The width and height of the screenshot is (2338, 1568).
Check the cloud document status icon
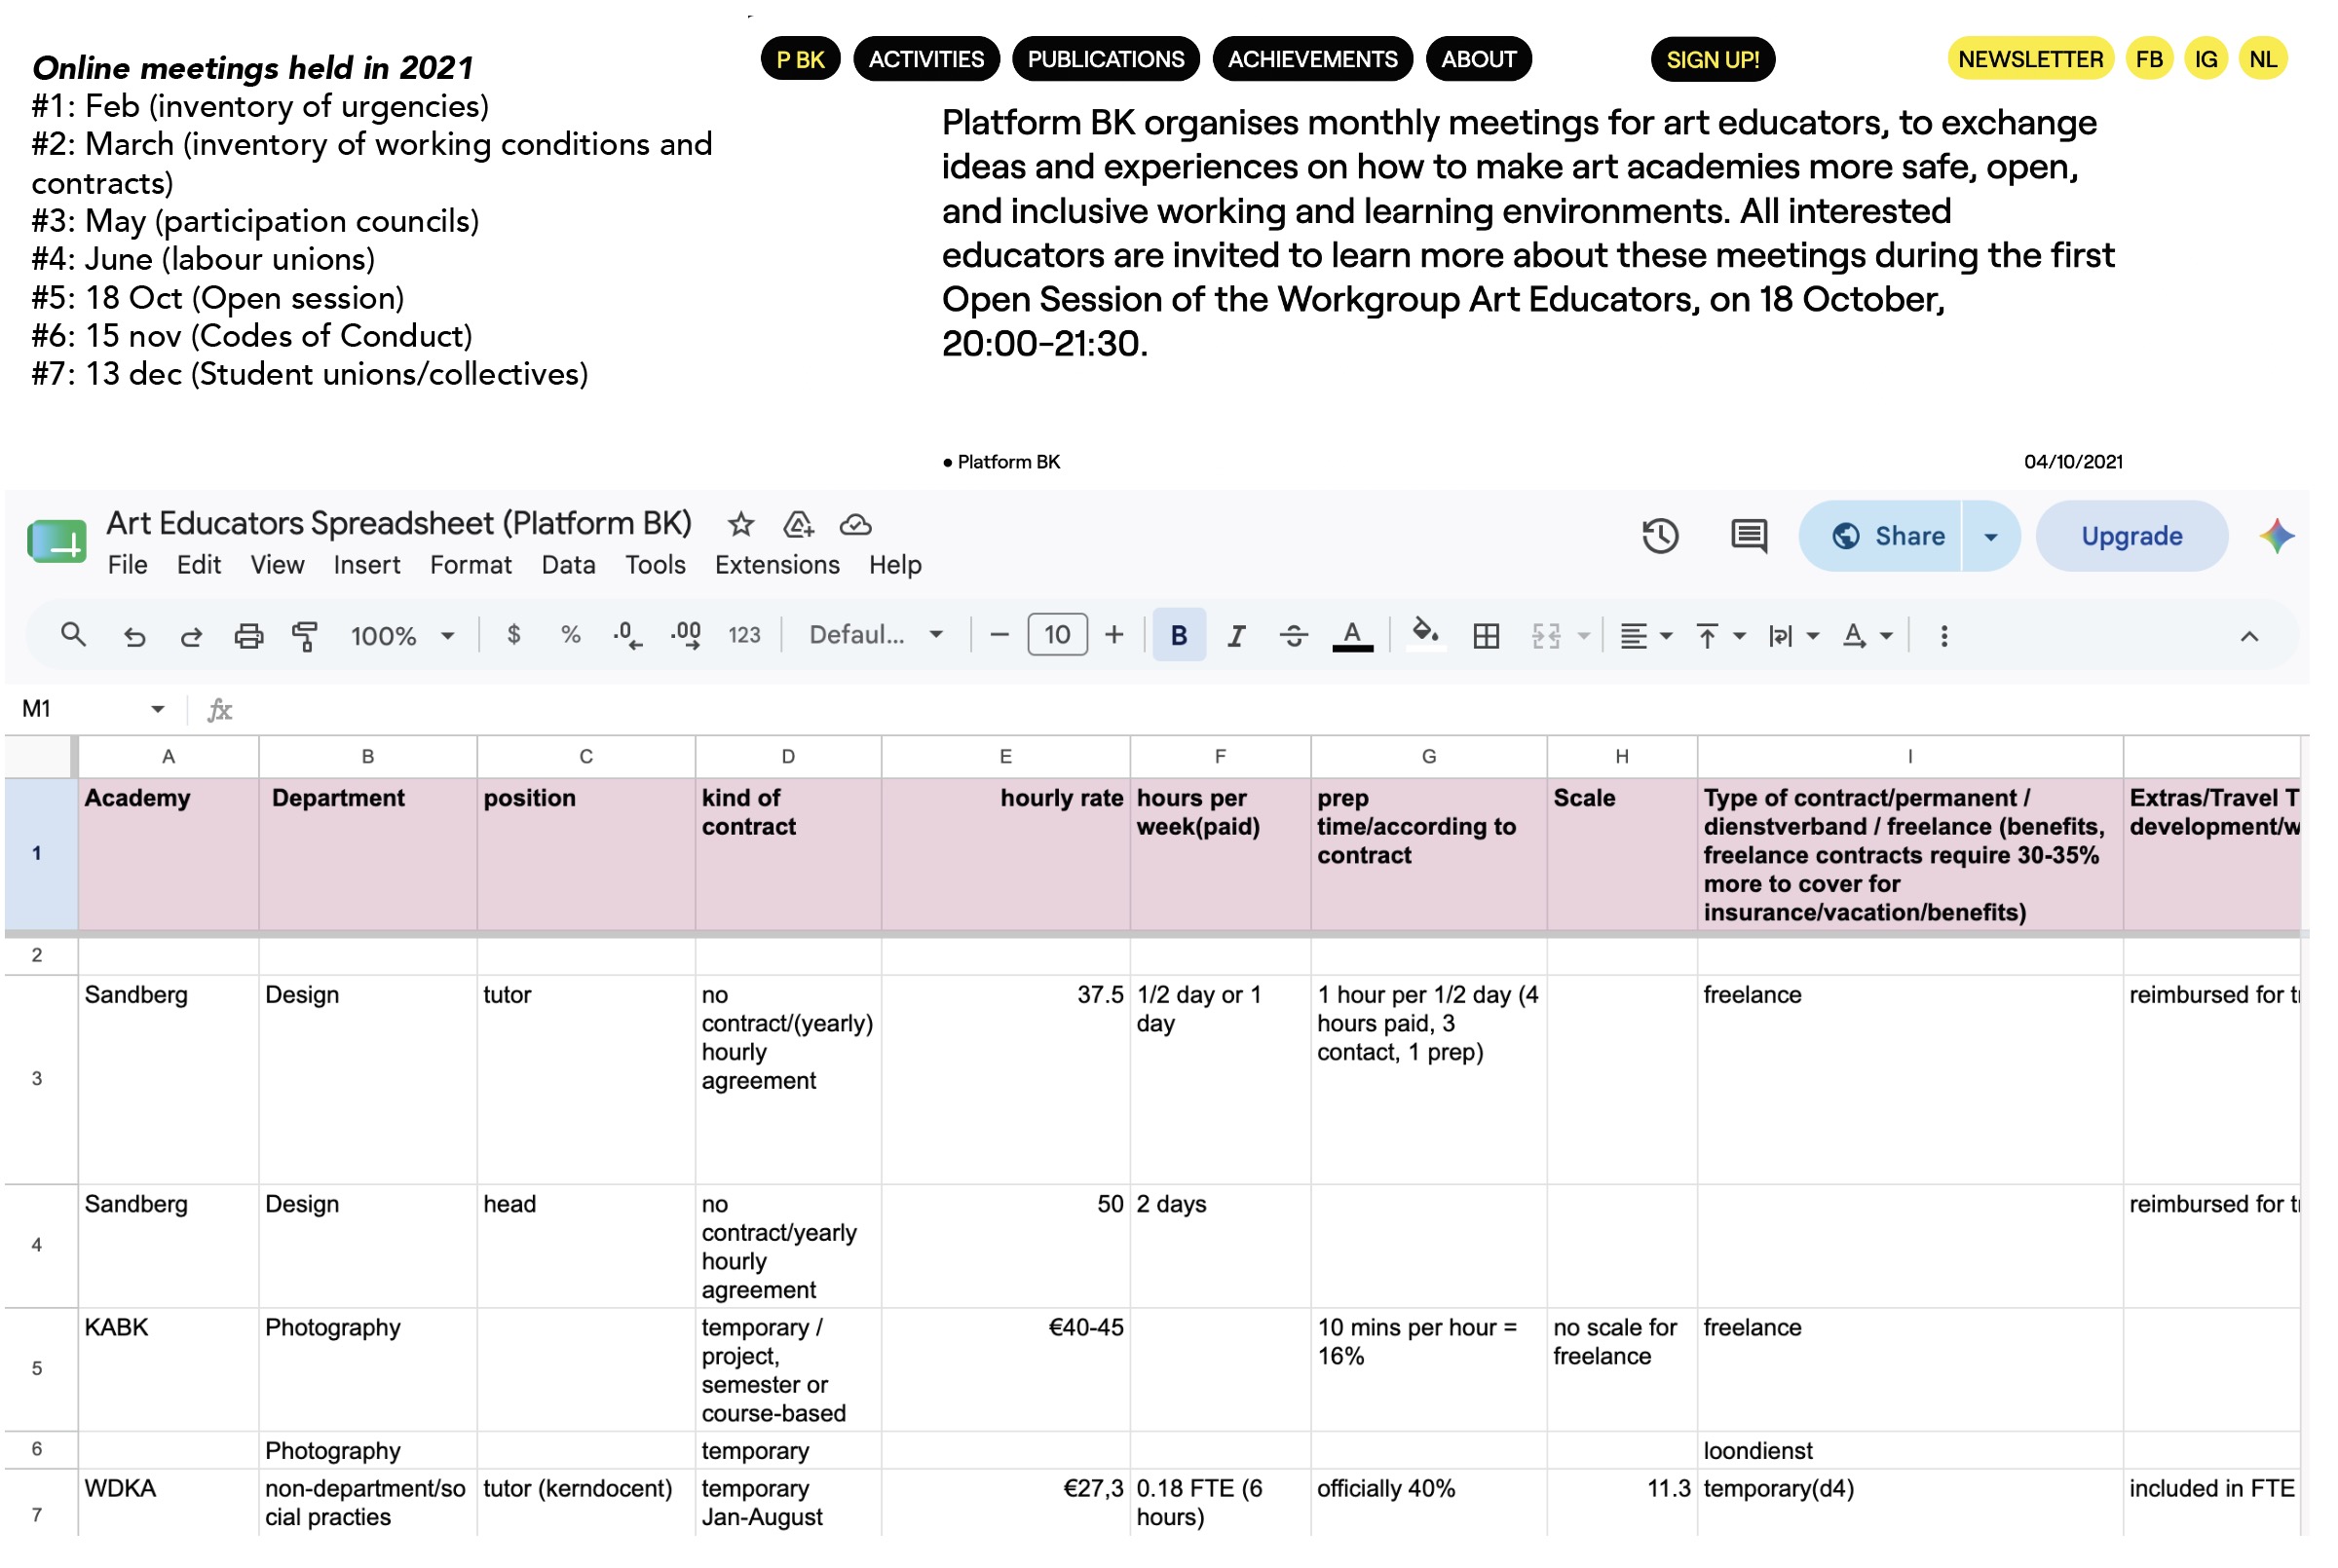[856, 525]
